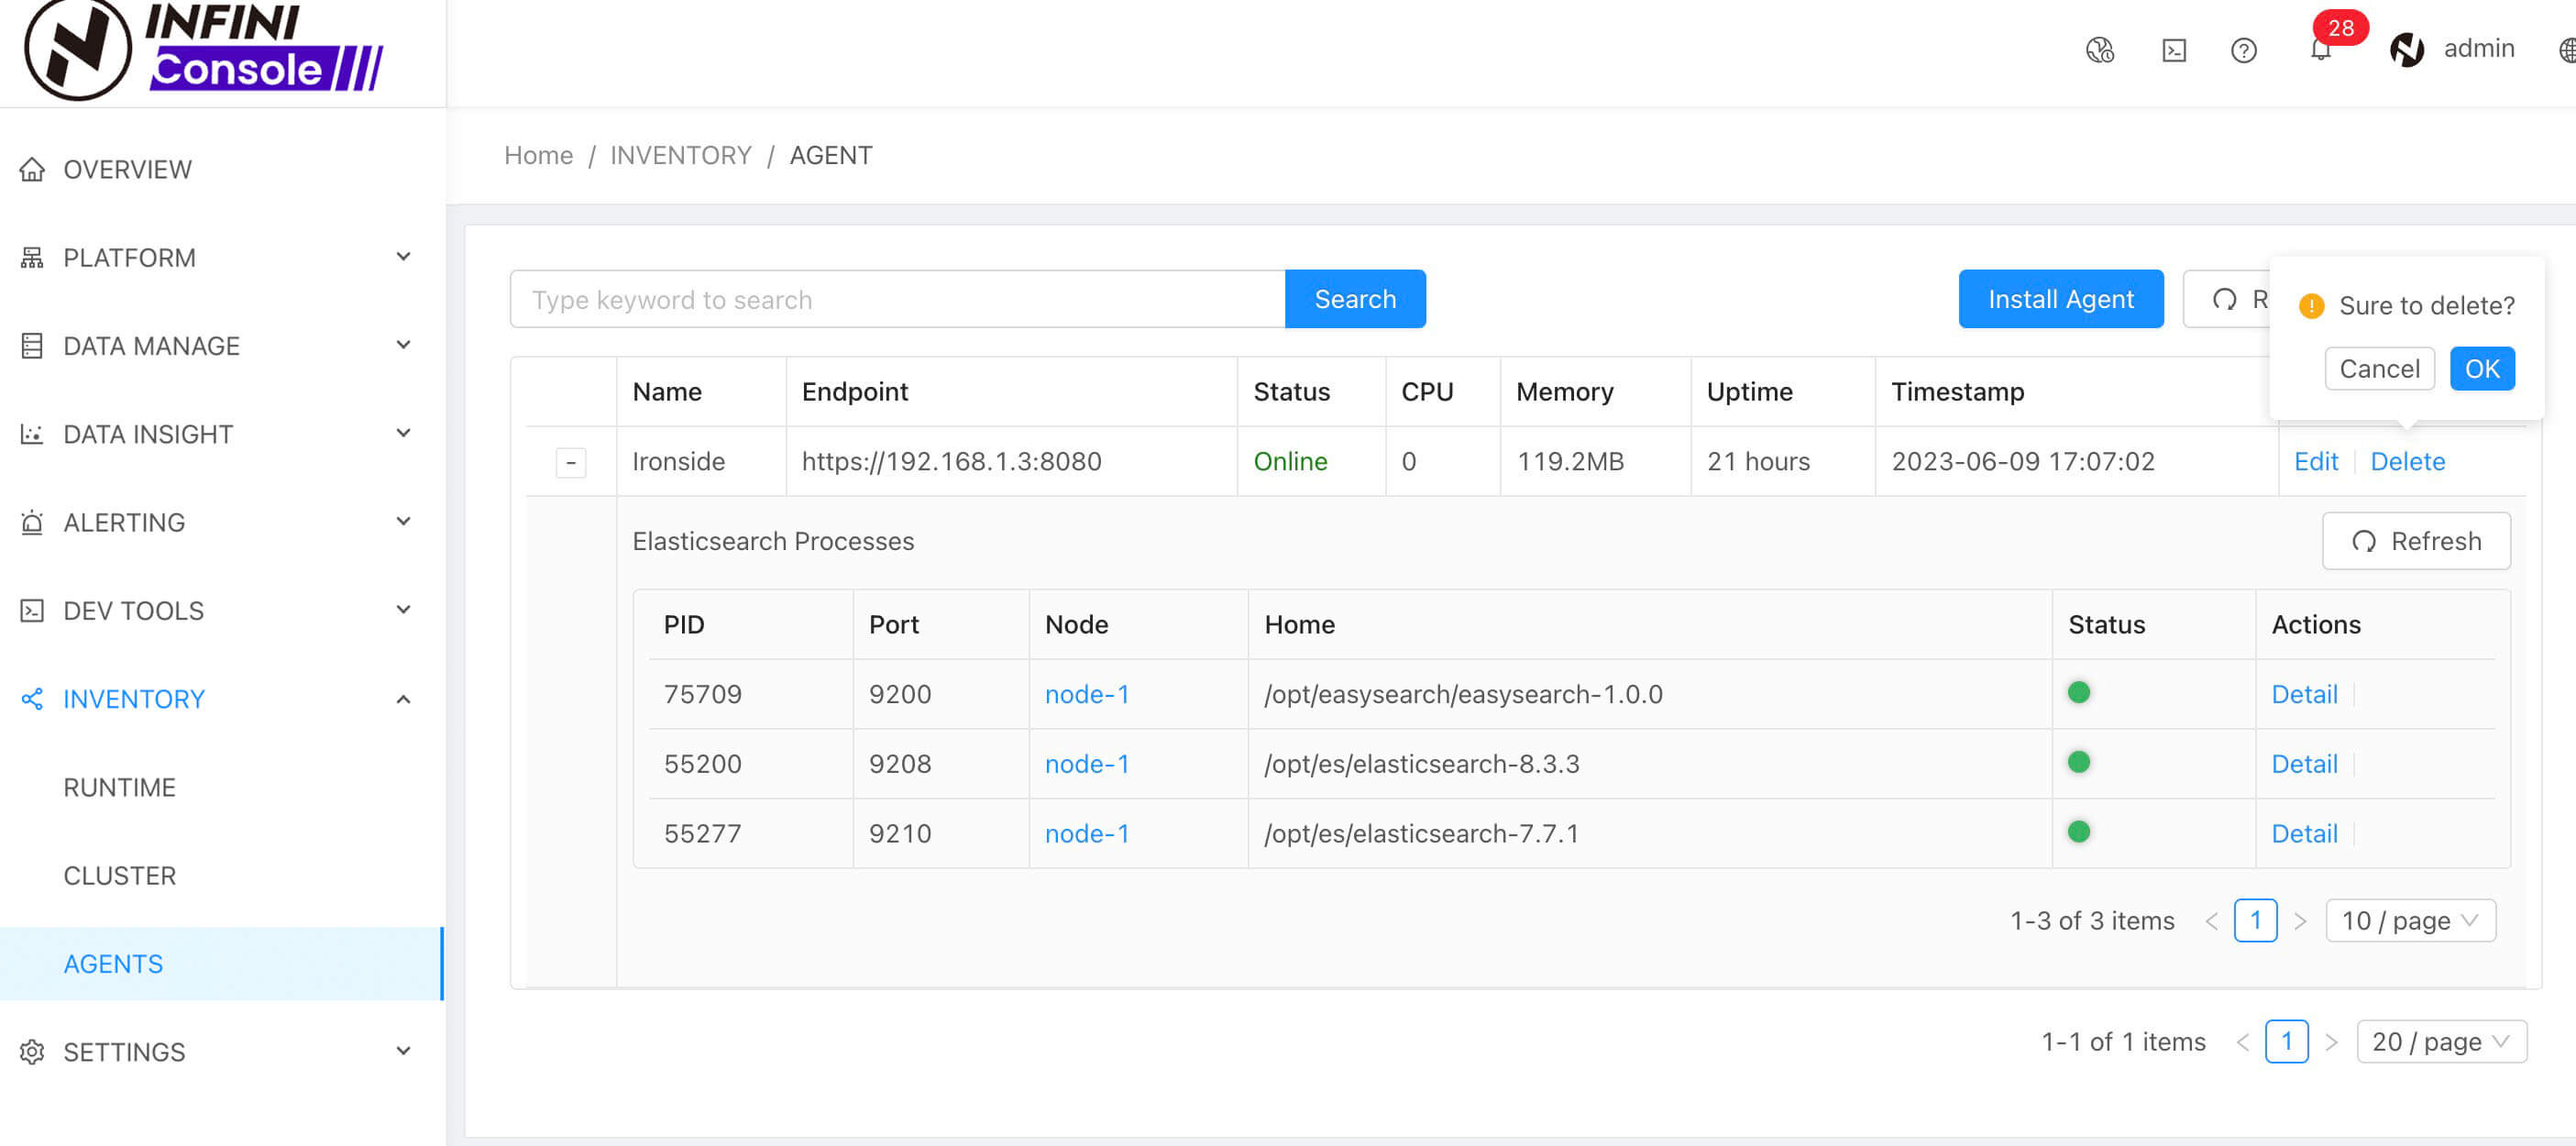Click the keyword search input field
The height and width of the screenshot is (1146, 2576).
click(897, 299)
